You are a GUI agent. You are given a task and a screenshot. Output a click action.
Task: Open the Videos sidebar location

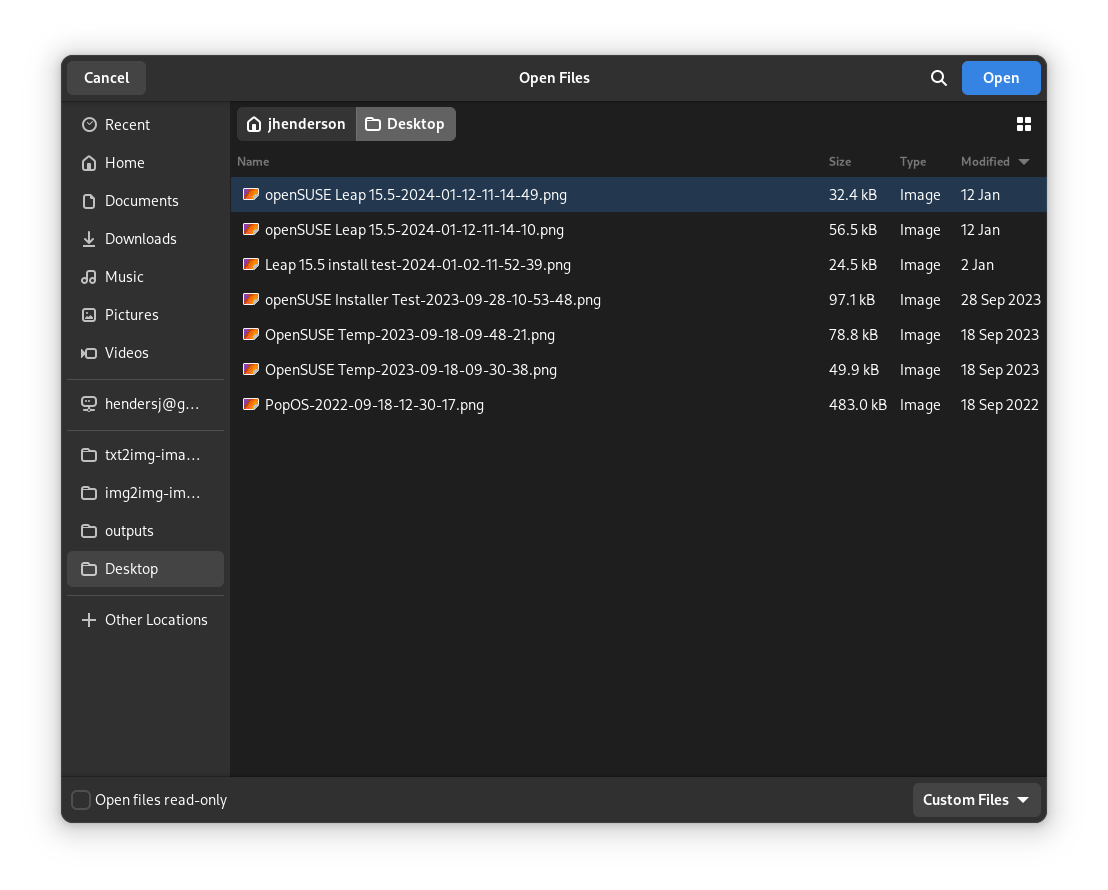point(126,352)
